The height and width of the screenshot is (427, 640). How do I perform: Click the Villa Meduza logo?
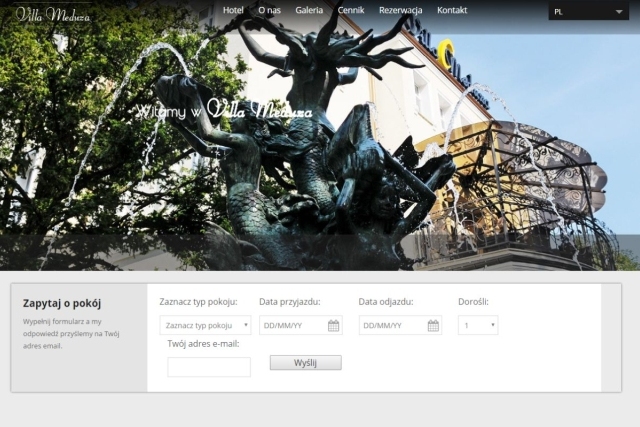(x=53, y=14)
